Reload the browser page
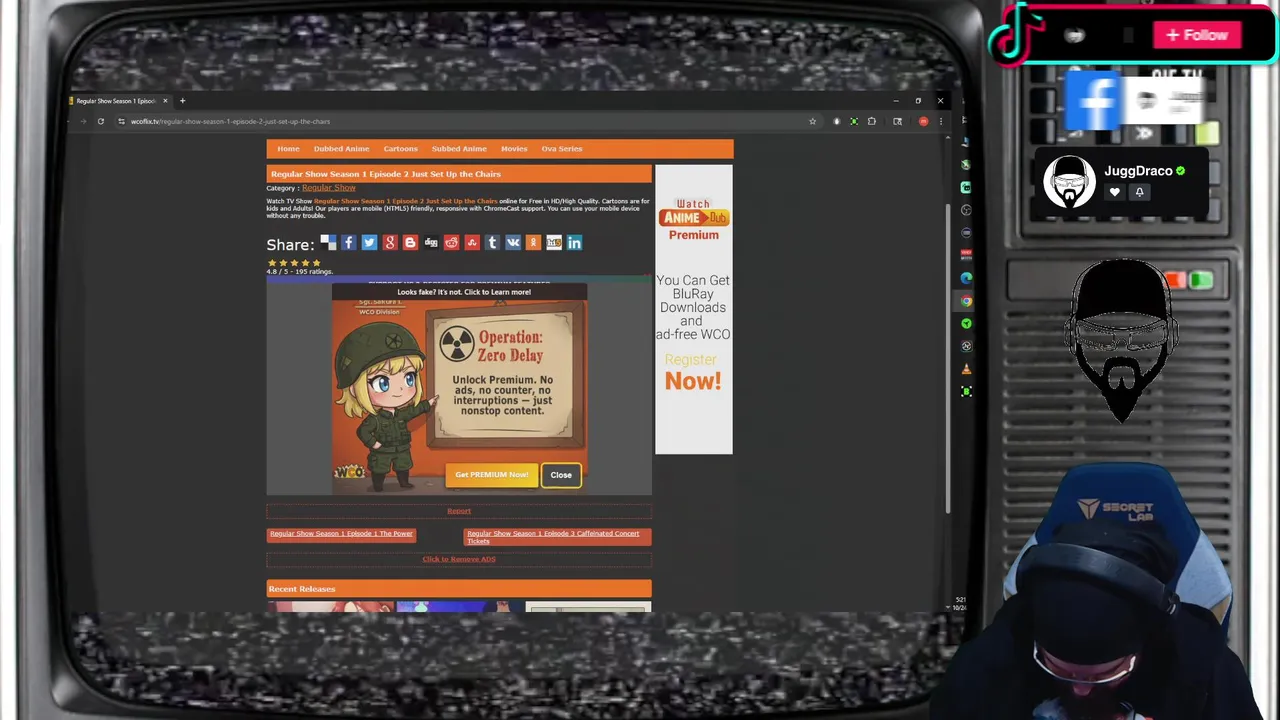Image resolution: width=1280 pixels, height=720 pixels. (100, 121)
